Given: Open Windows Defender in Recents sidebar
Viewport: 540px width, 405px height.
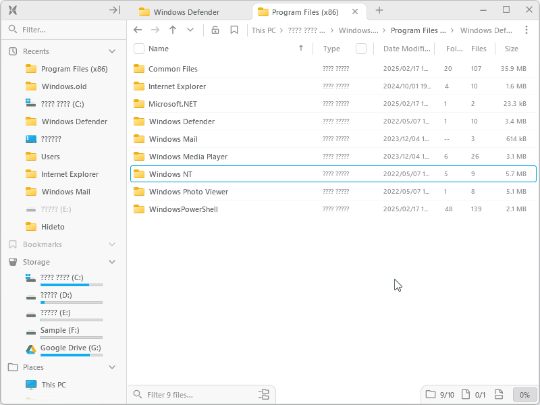Looking at the screenshot, I should tap(66, 122).
